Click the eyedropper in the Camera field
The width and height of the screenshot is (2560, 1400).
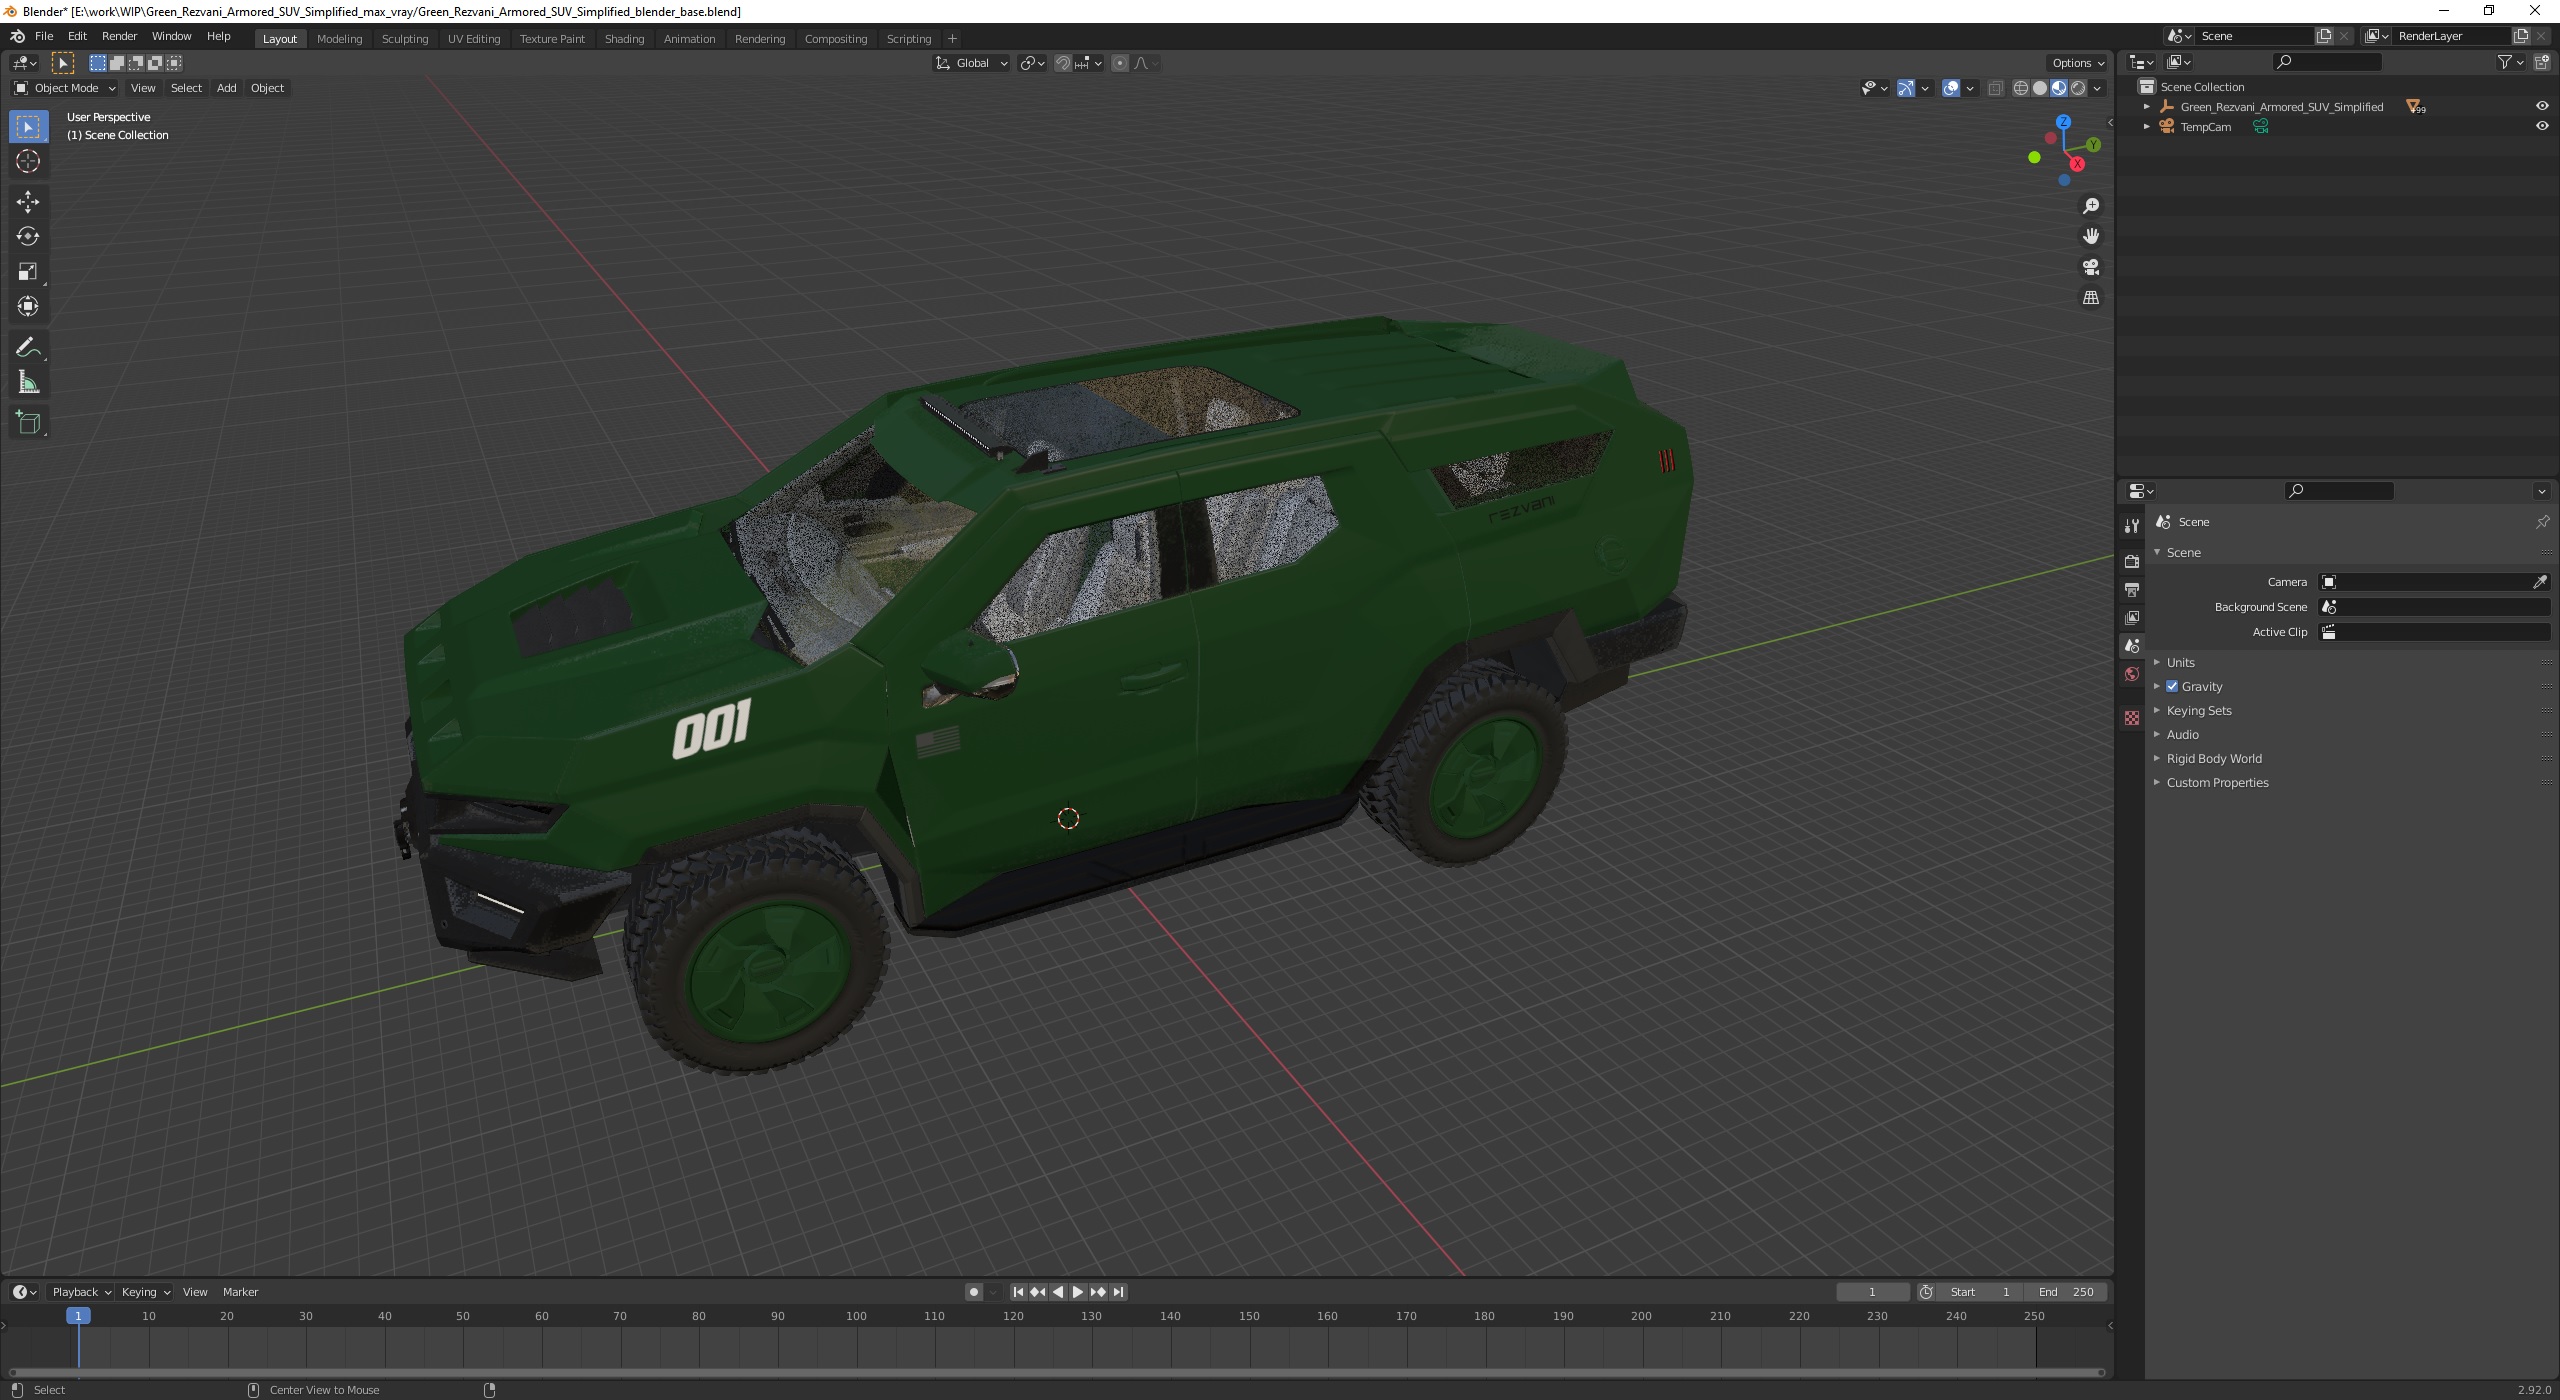coord(2539,582)
